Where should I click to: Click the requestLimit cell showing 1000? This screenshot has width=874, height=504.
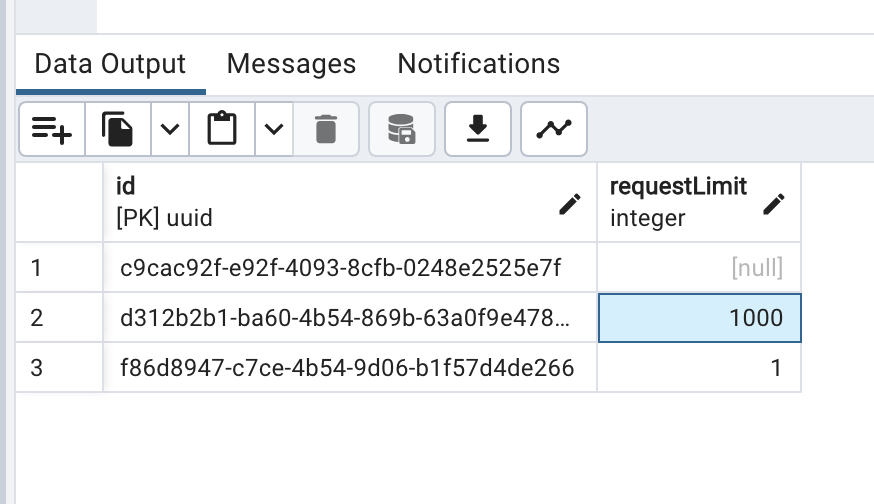click(x=700, y=318)
